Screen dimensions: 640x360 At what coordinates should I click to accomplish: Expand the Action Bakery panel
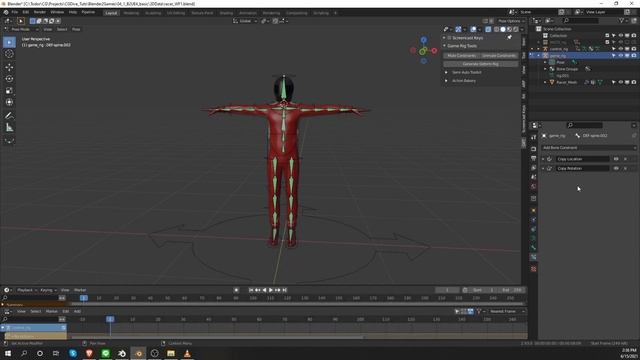coord(463,81)
